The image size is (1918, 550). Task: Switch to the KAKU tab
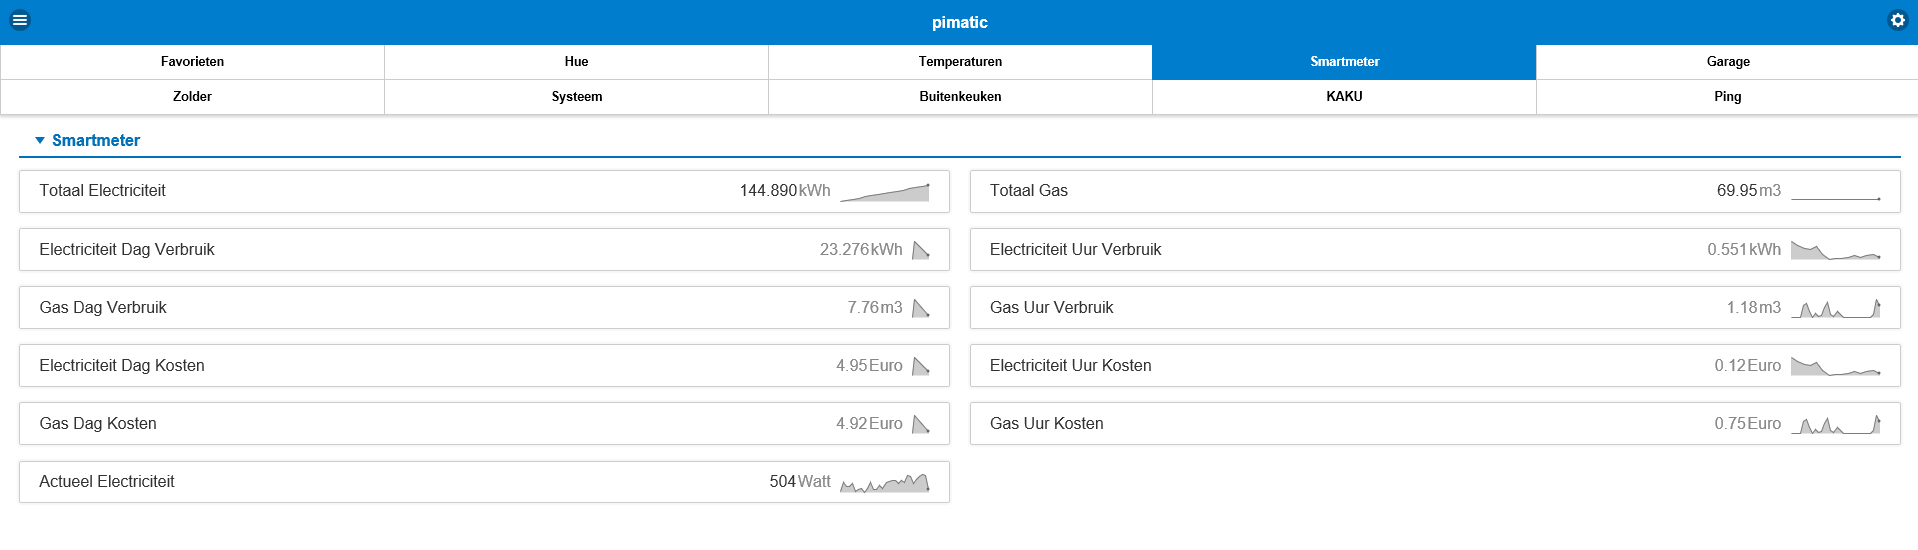[1344, 97]
